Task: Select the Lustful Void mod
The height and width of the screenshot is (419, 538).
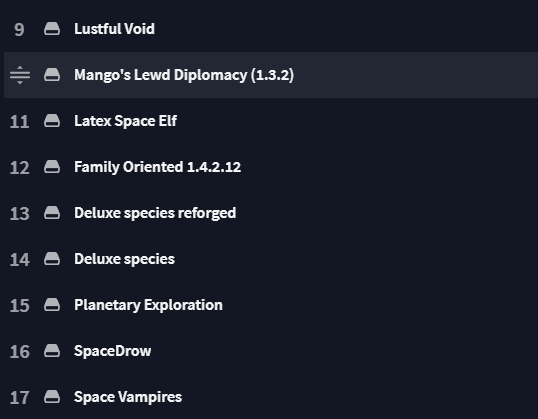Action: coord(114,29)
